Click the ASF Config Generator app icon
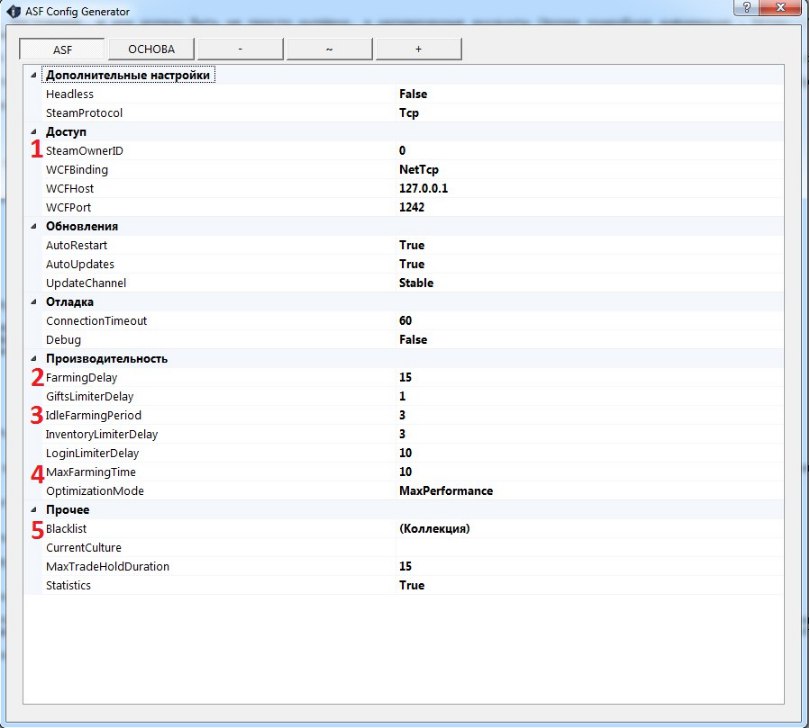Screen dimensions: 809x728 (13, 11)
